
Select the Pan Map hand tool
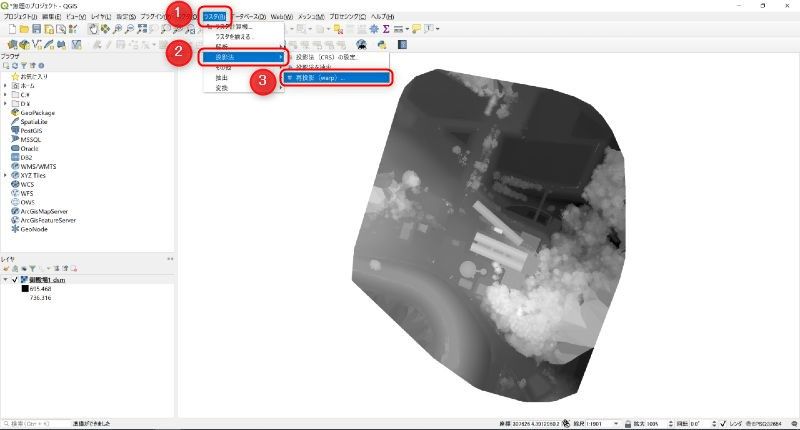(93, 30)
